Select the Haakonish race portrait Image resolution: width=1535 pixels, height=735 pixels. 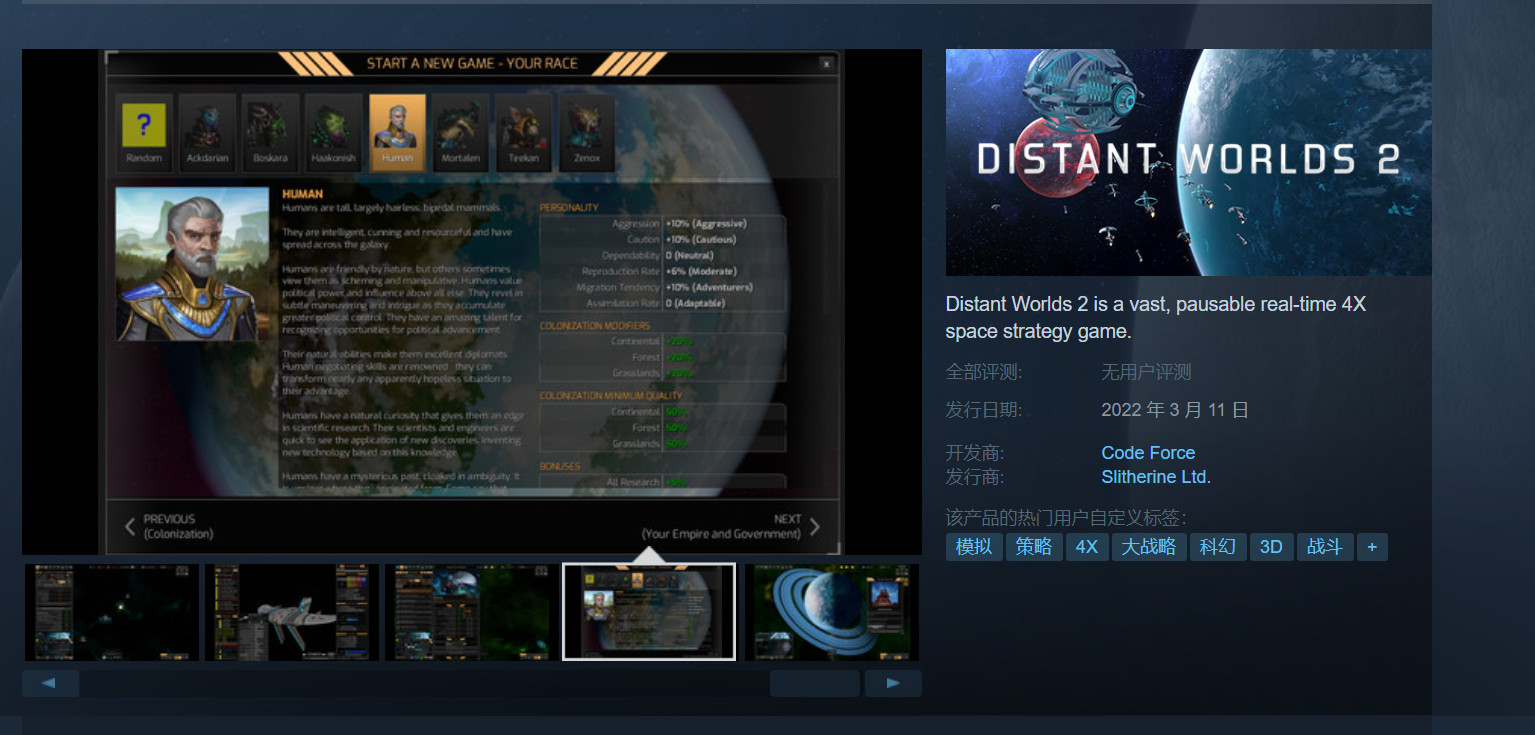pos(333,126)
